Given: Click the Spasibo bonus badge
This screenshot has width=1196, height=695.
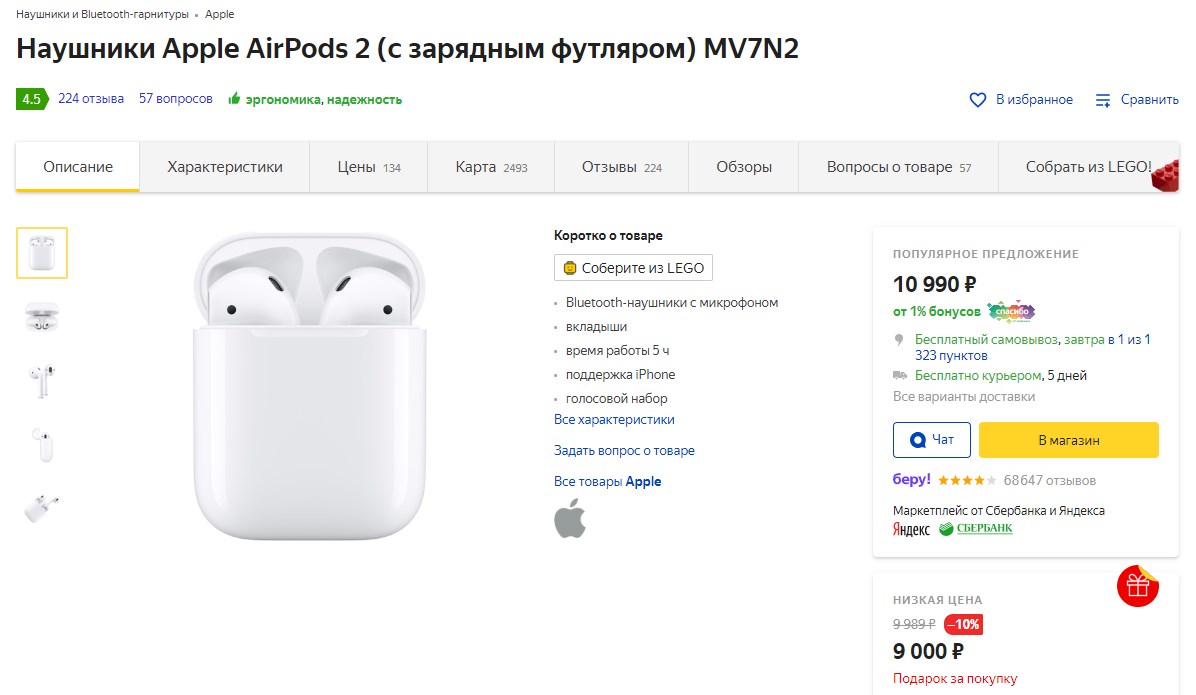Looking at the screenshot, I should click(1011, 312).
